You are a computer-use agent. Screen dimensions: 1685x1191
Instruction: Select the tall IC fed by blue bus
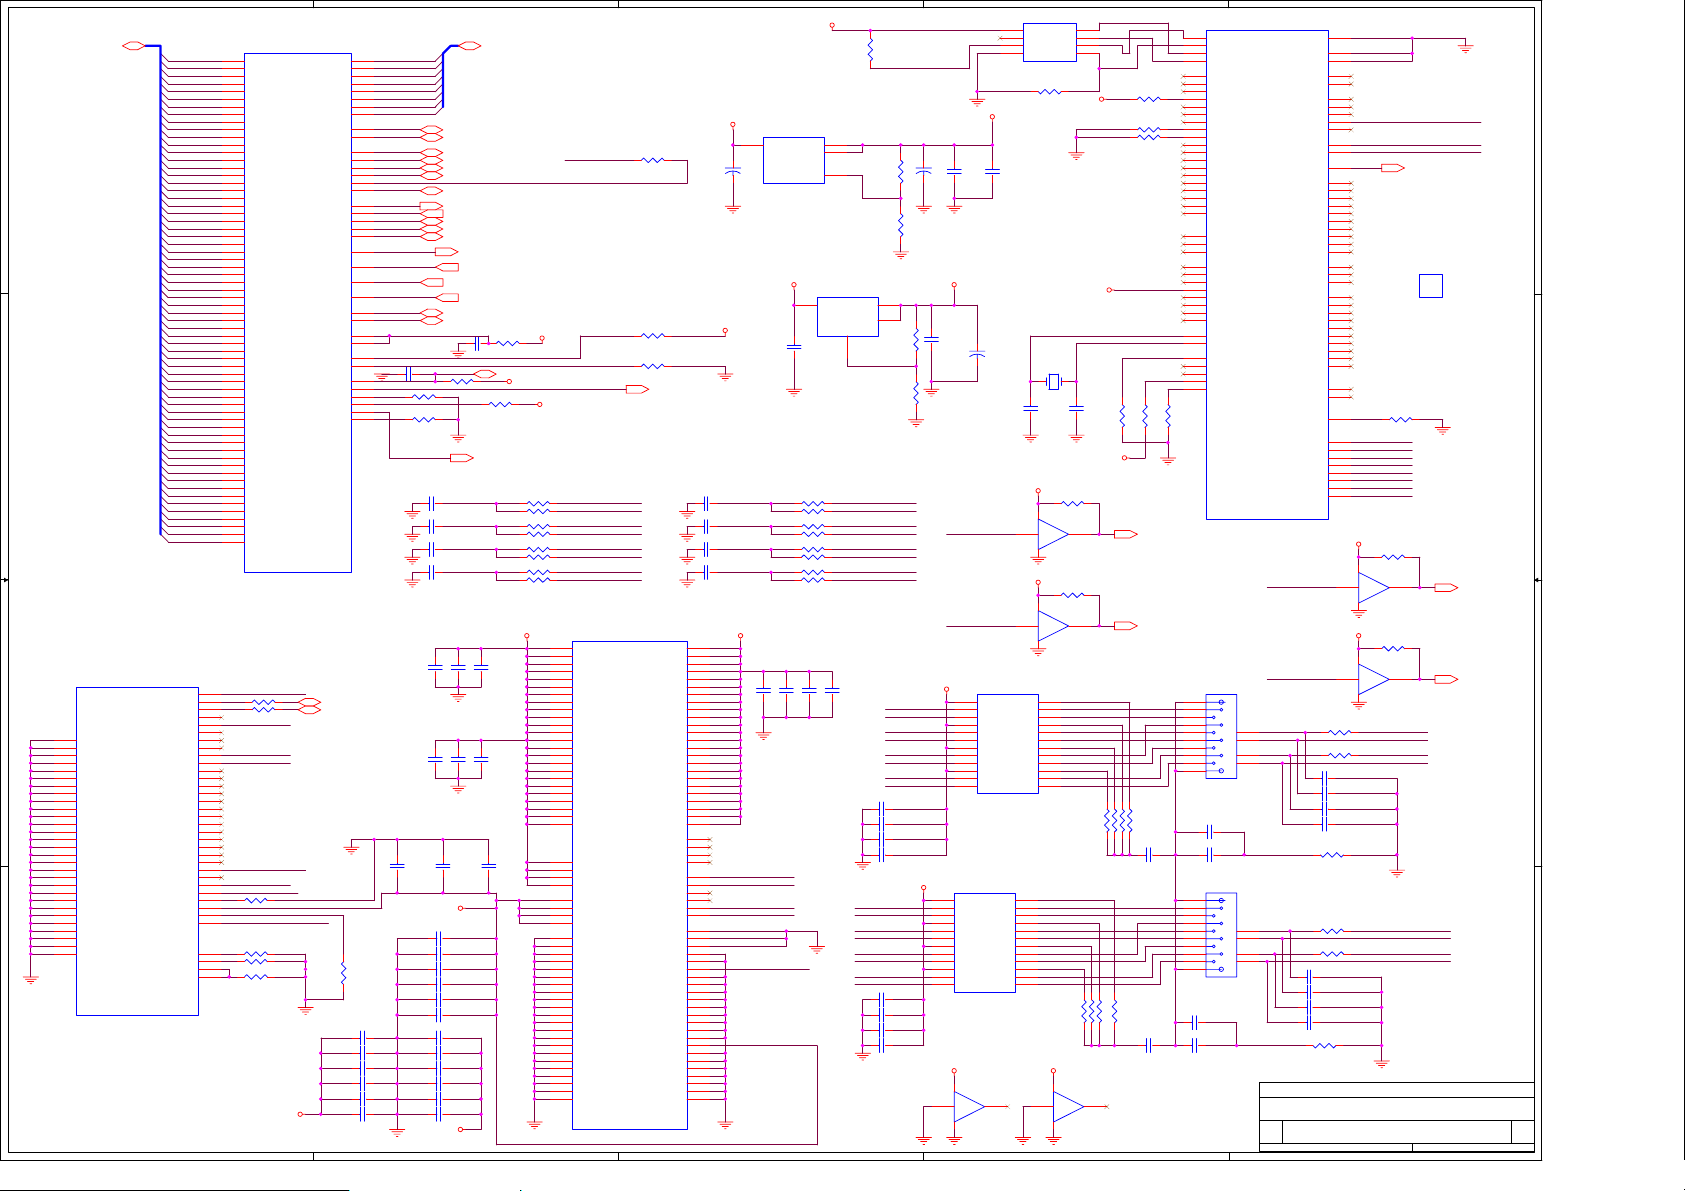tap(298, 313)
